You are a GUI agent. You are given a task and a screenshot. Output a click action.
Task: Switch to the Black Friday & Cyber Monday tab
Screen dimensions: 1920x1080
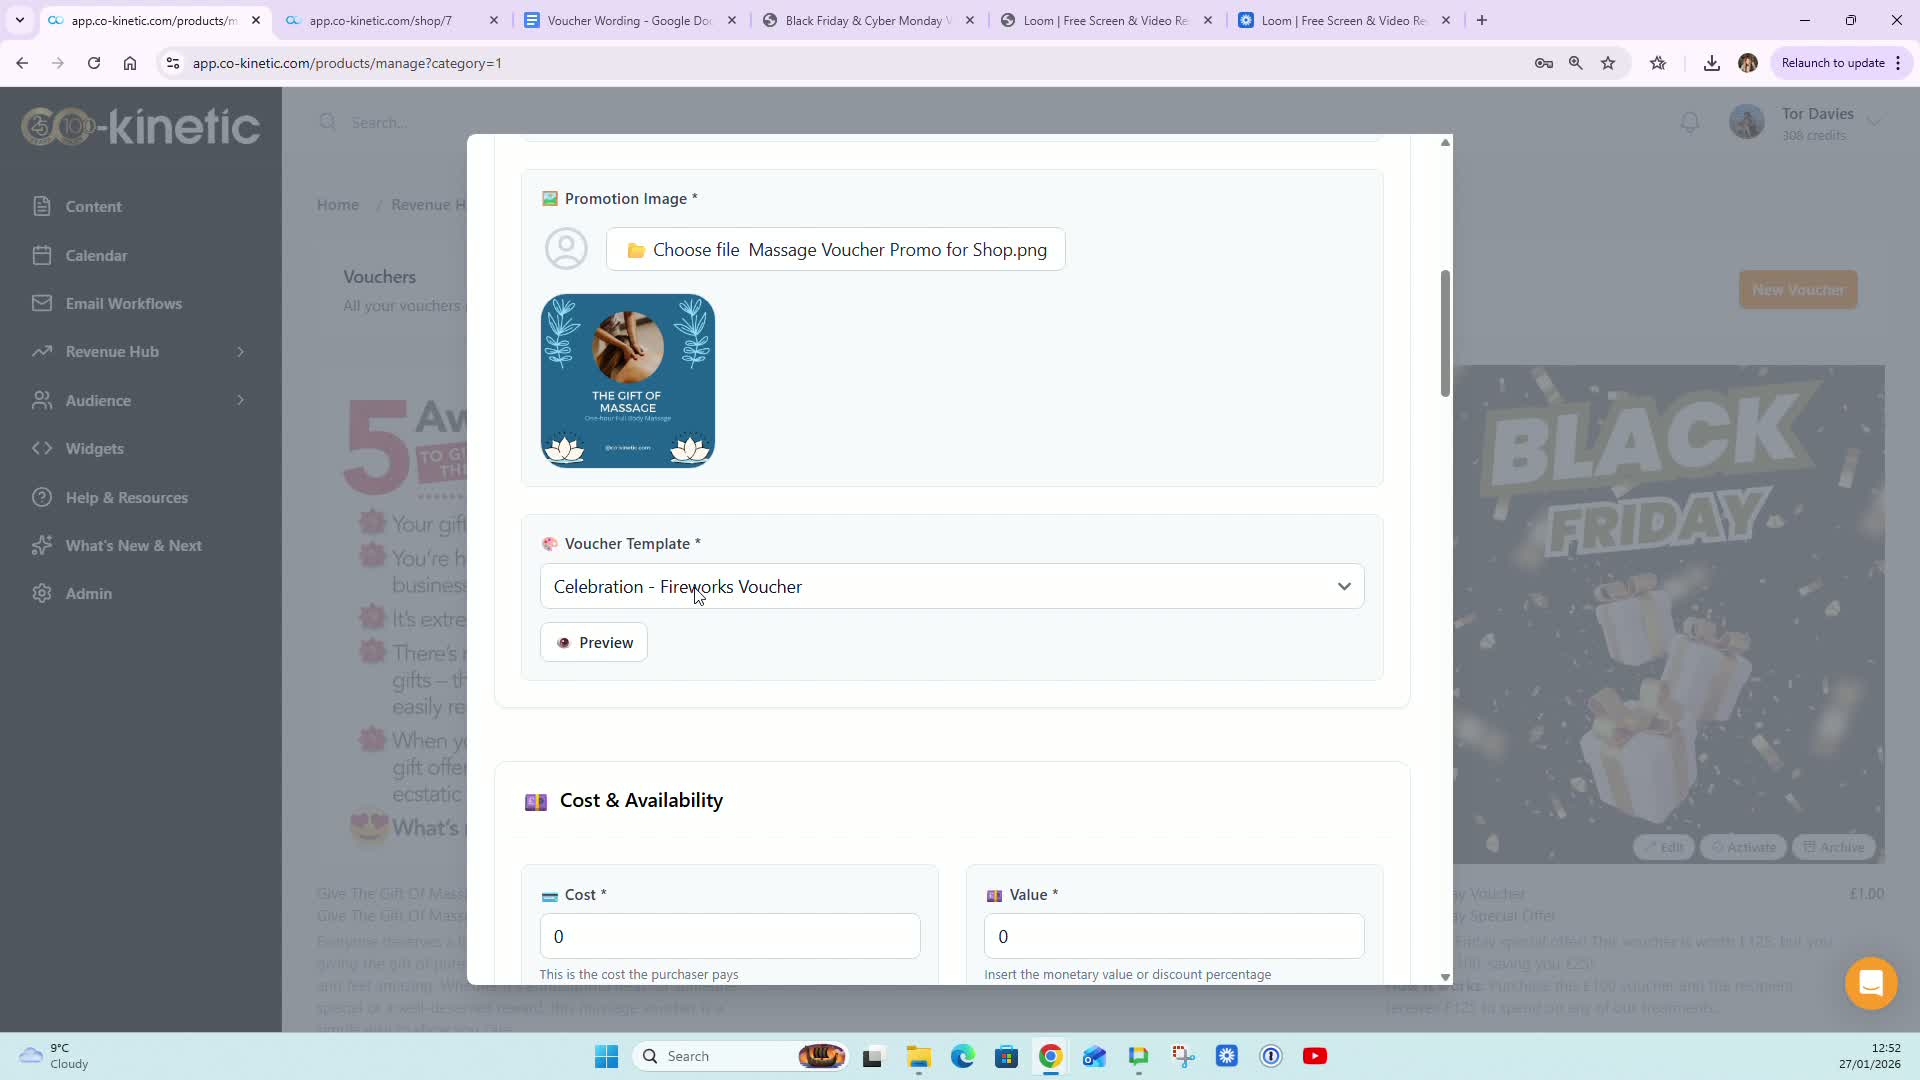pyautogui.click(x=868, y=20)
